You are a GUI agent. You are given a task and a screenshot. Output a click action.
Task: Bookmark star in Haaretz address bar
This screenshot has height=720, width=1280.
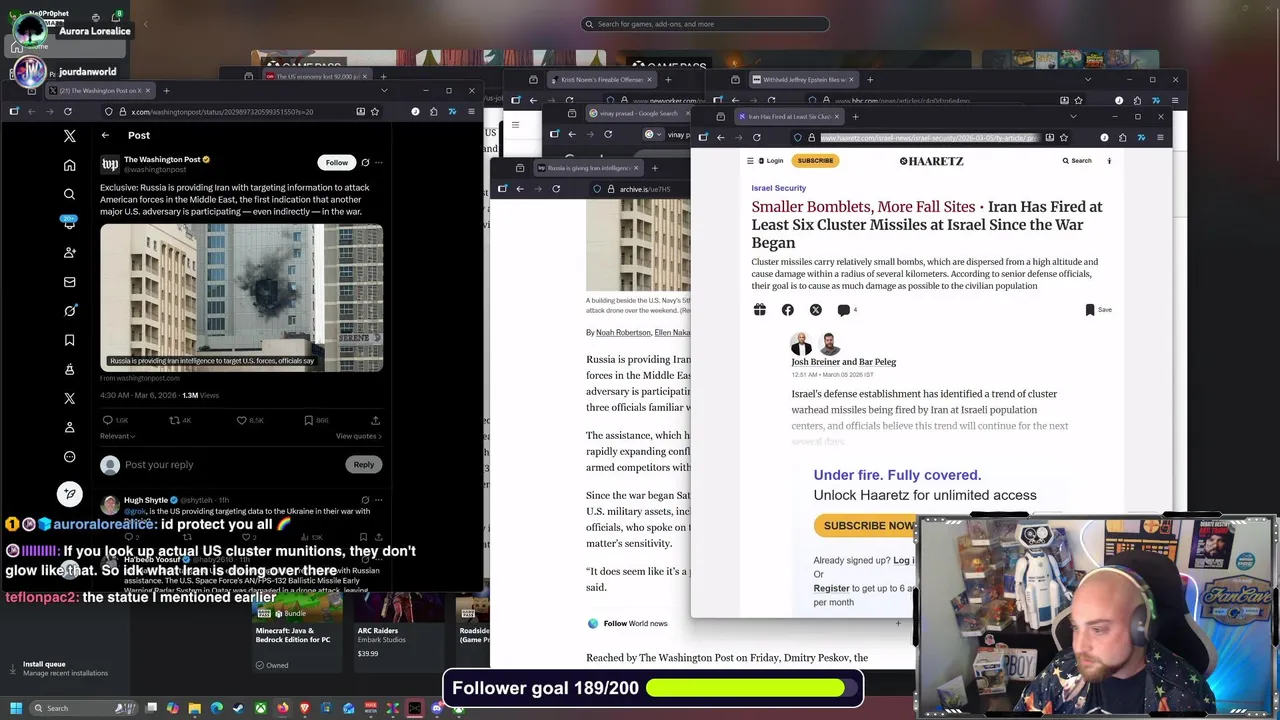coord(1063,137)
